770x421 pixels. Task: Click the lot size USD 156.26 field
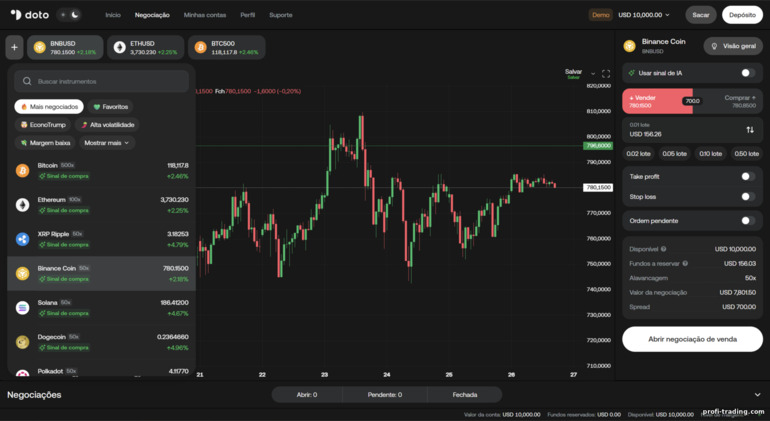coord(692,130)
